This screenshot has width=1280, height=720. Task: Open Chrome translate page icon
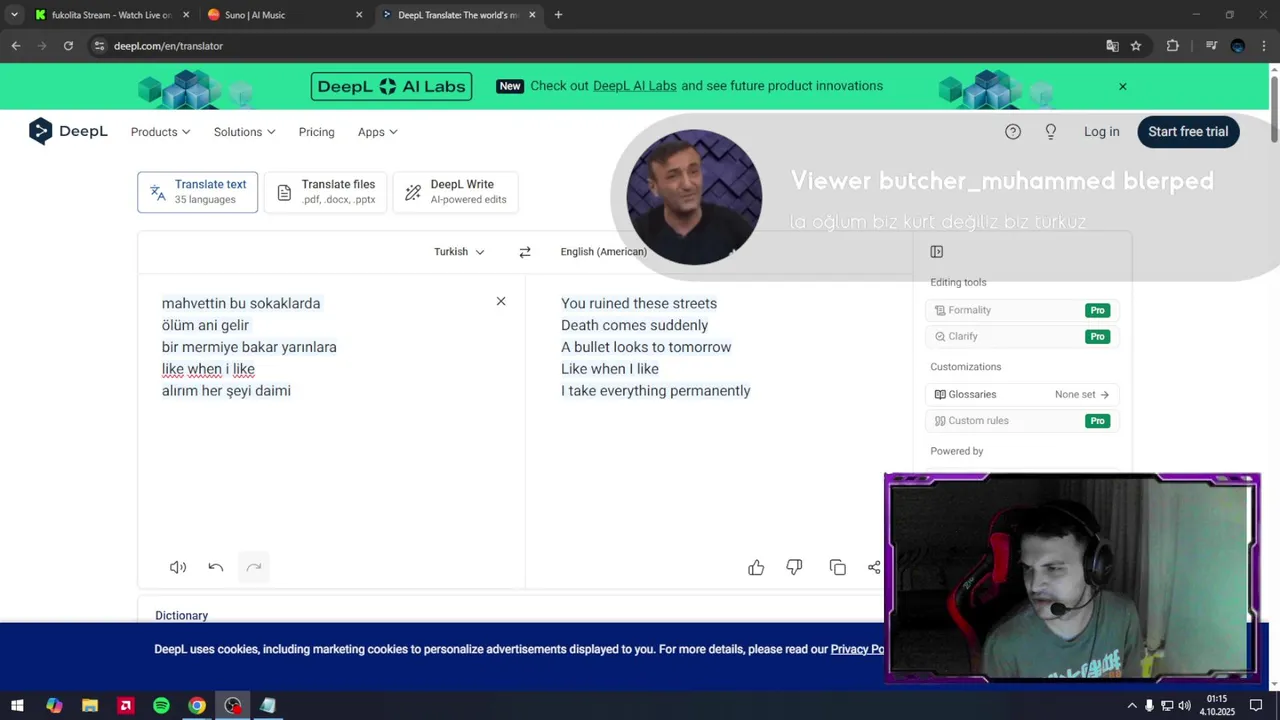[x=1112, y=46]
